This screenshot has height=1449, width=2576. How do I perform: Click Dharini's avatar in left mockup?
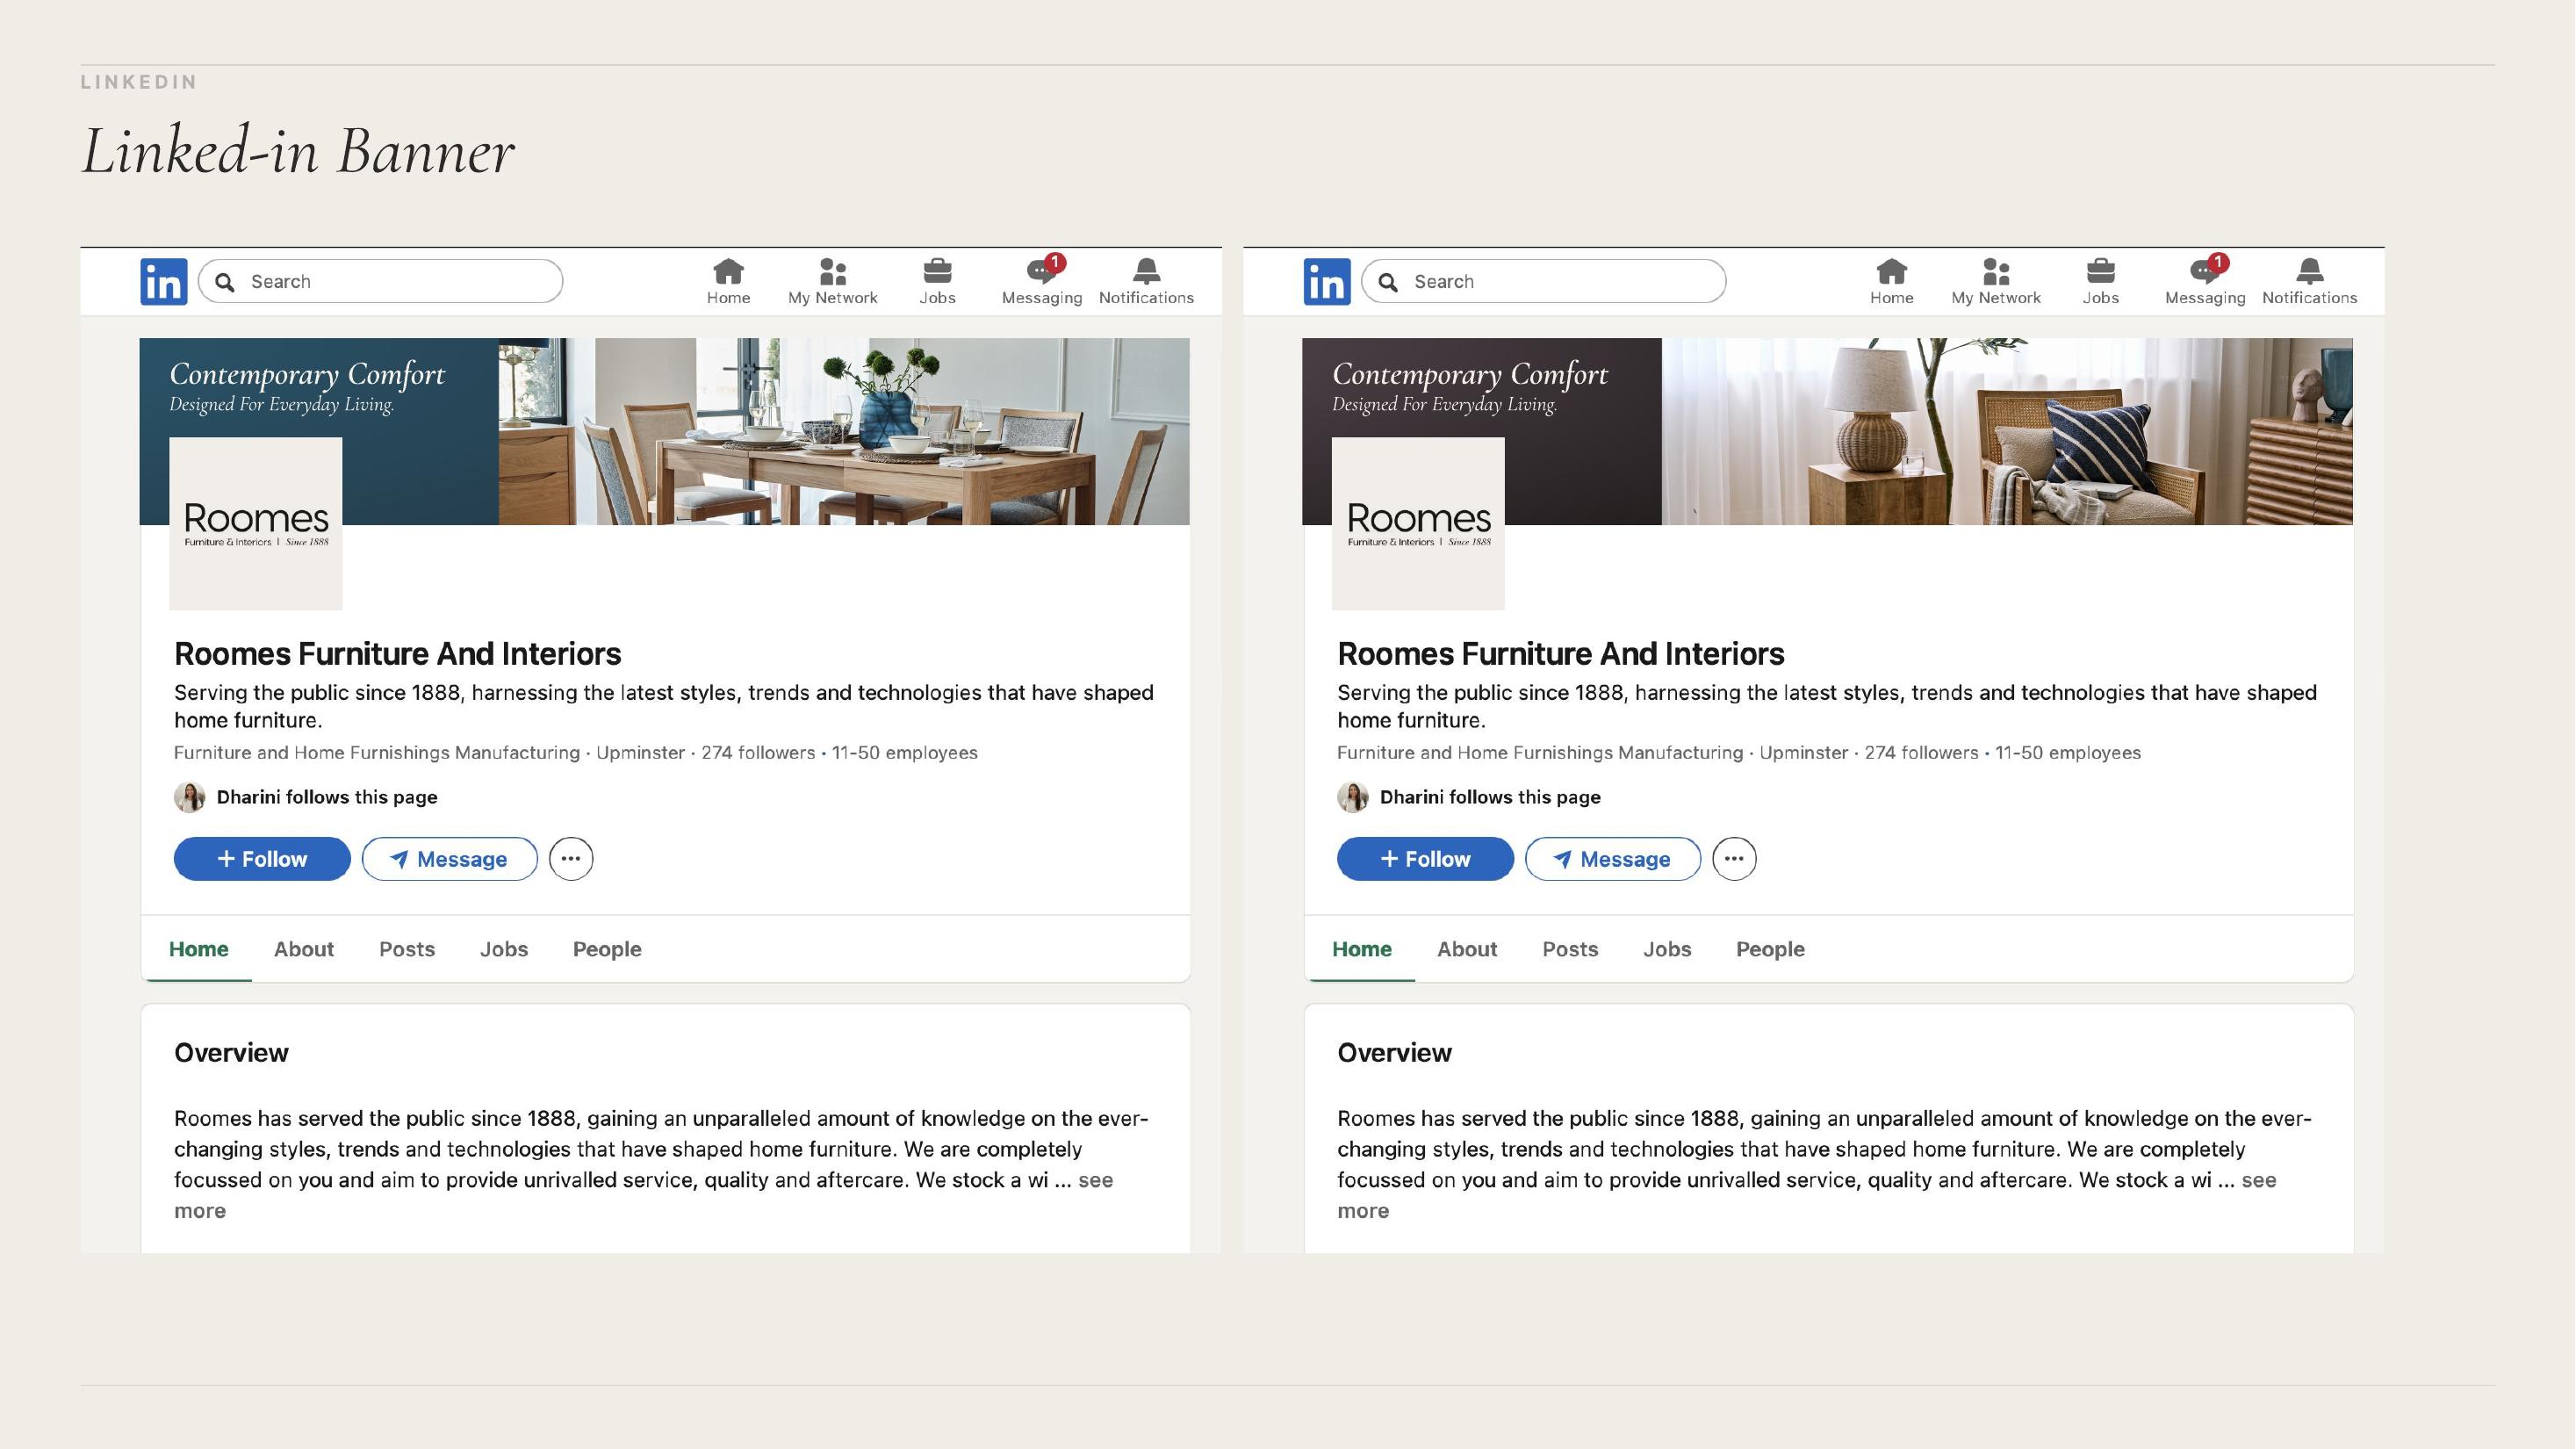[189, 797]
